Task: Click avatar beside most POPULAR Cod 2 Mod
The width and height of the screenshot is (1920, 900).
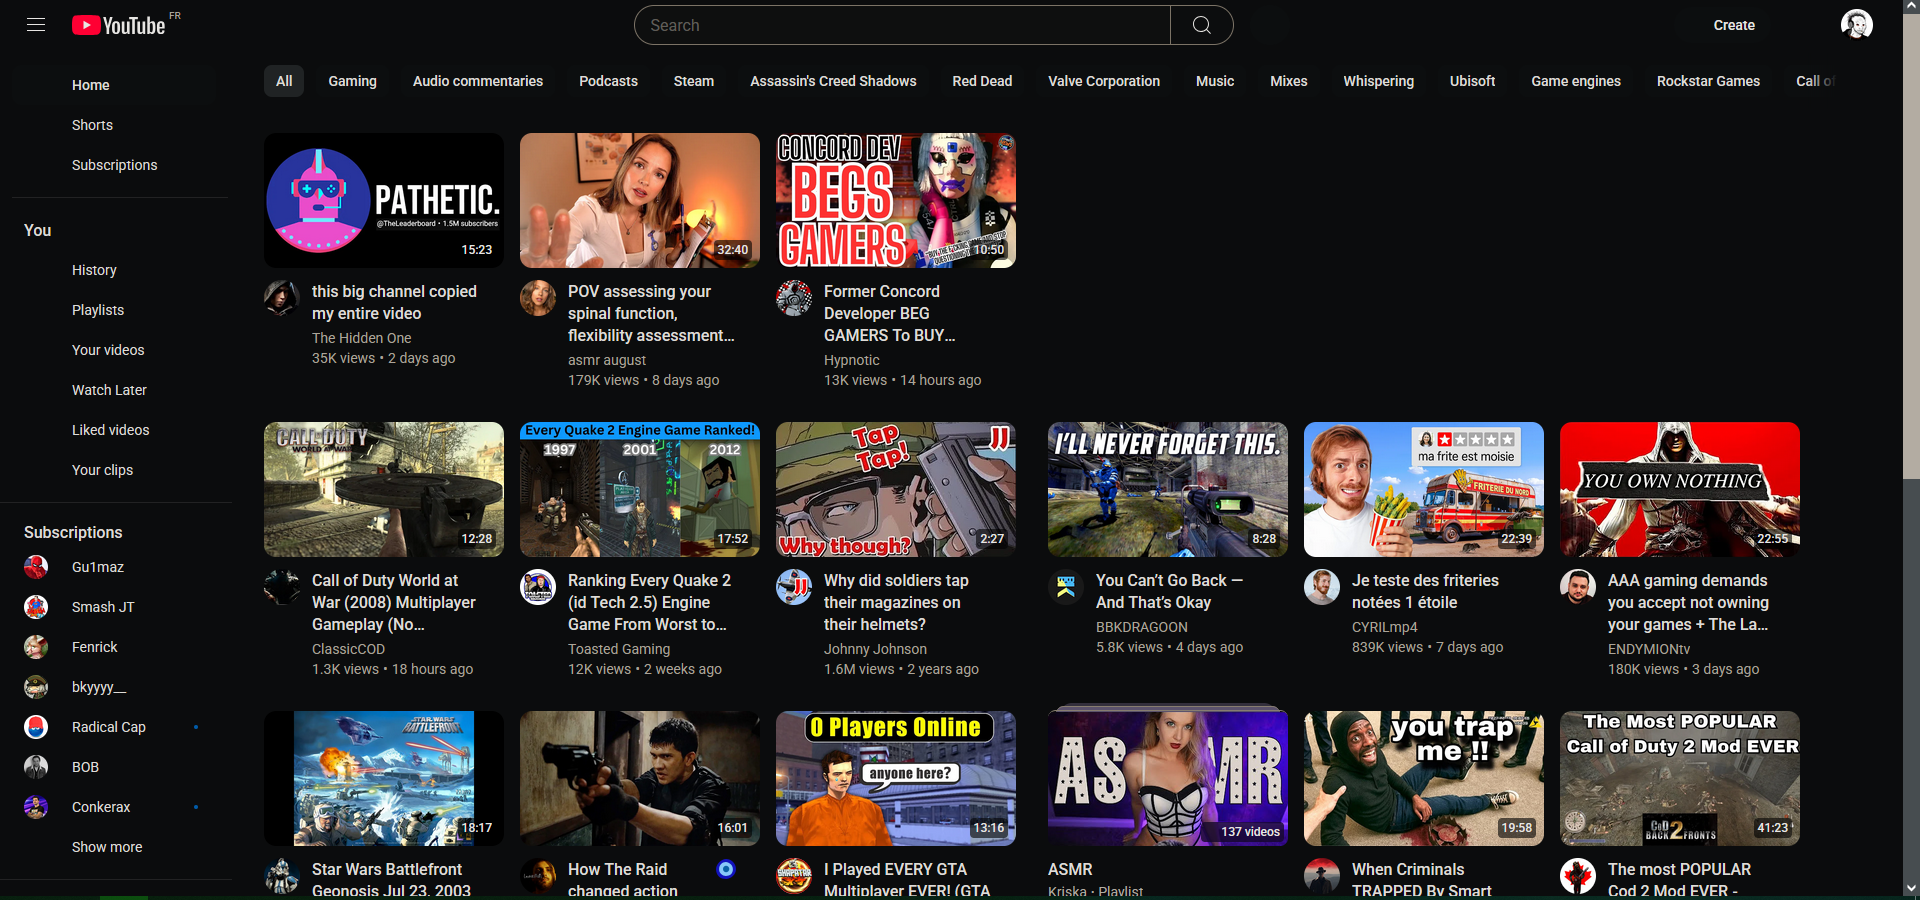Action: (x=1578, y=876)
